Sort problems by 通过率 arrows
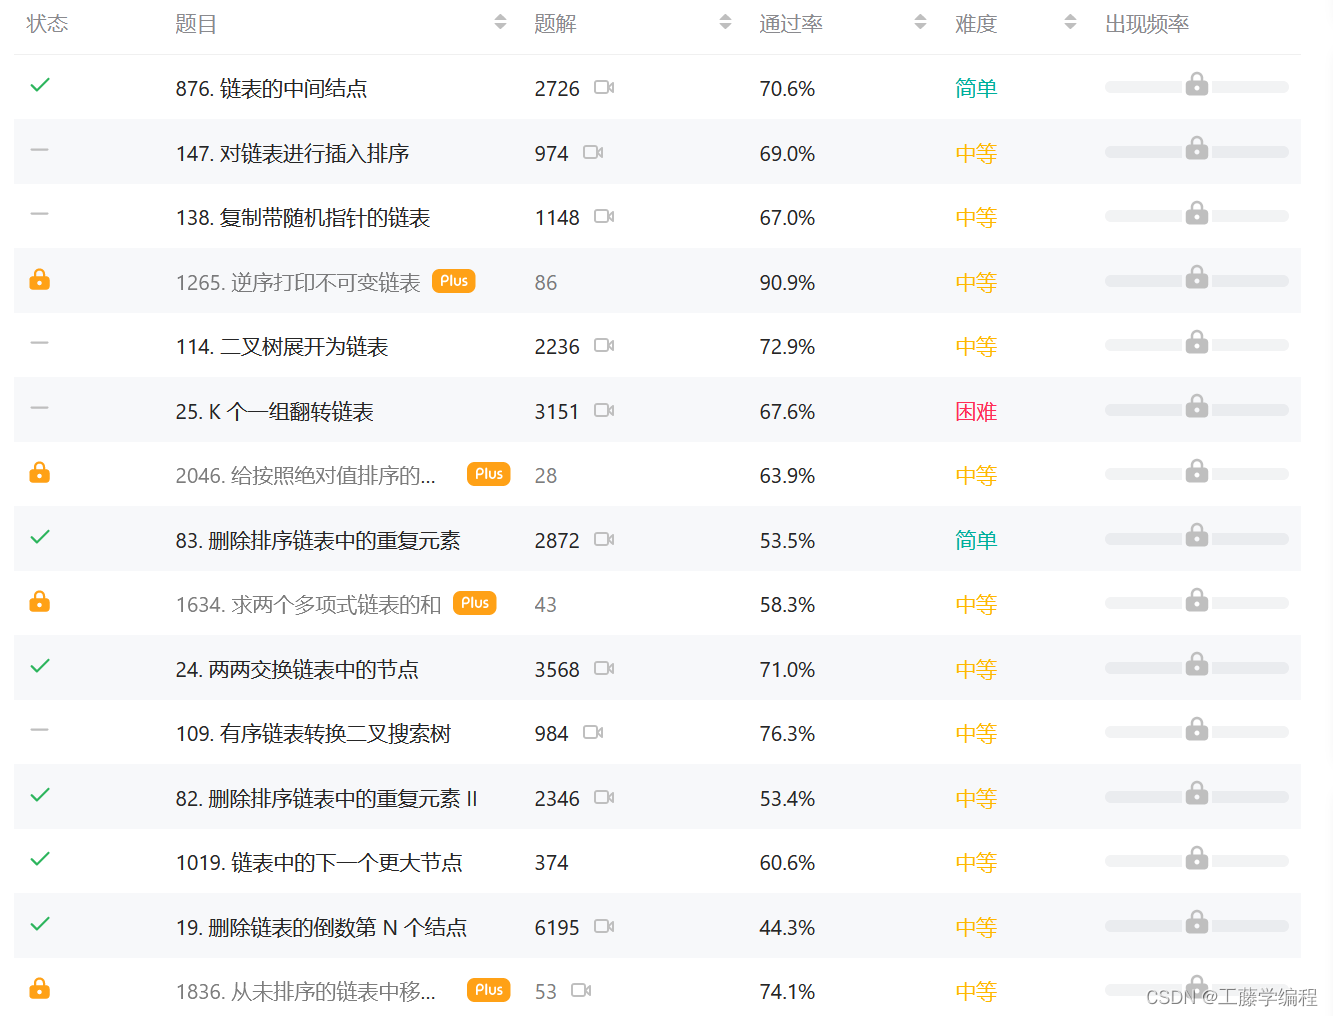This screenshot has height=1016, width=1333. [920, 22]
